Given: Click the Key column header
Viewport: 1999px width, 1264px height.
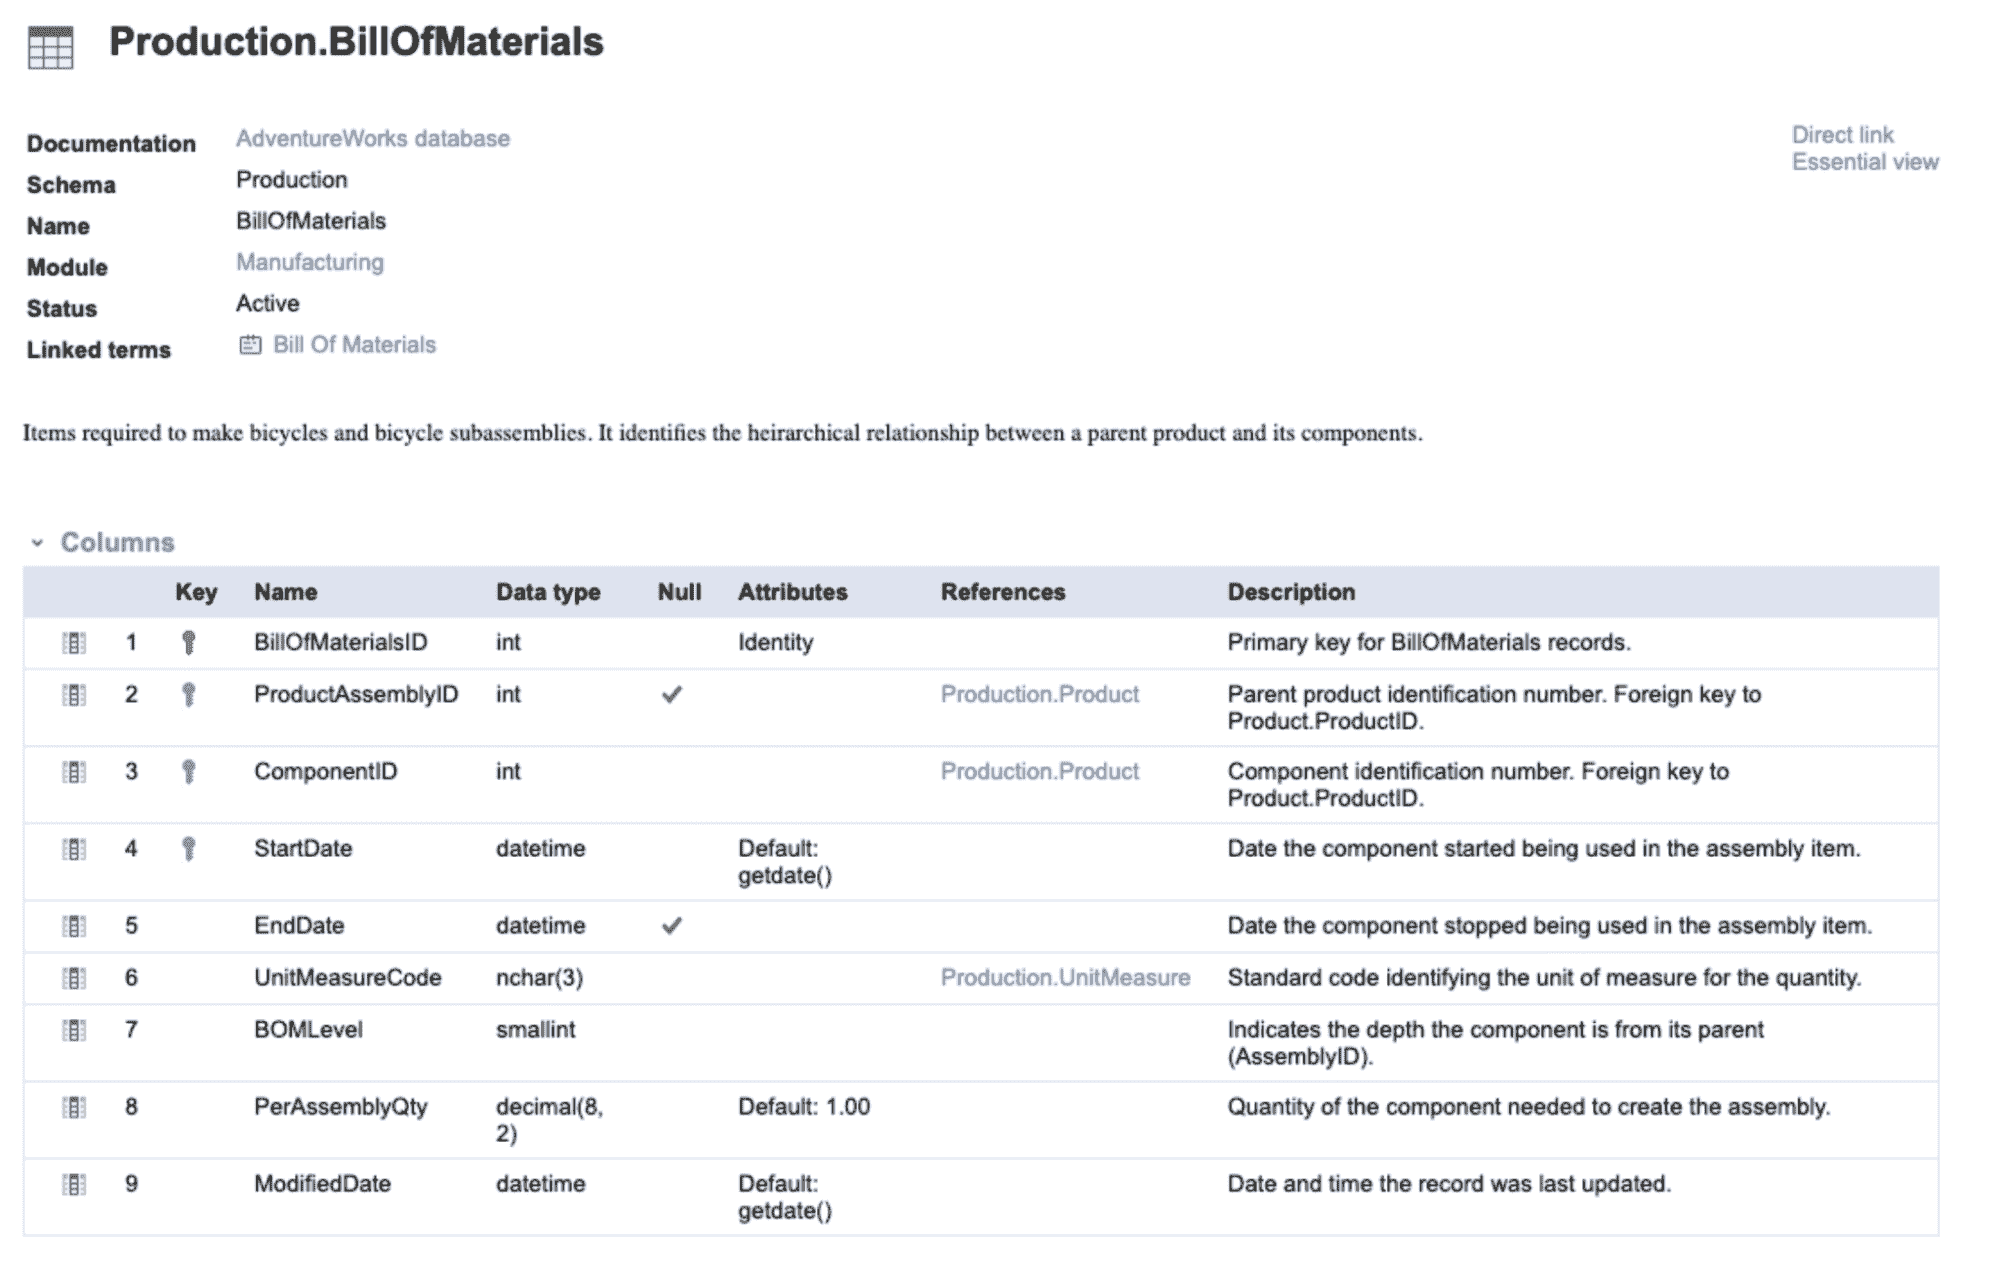Looking at the screenshot, I should (x=196, y=592).
